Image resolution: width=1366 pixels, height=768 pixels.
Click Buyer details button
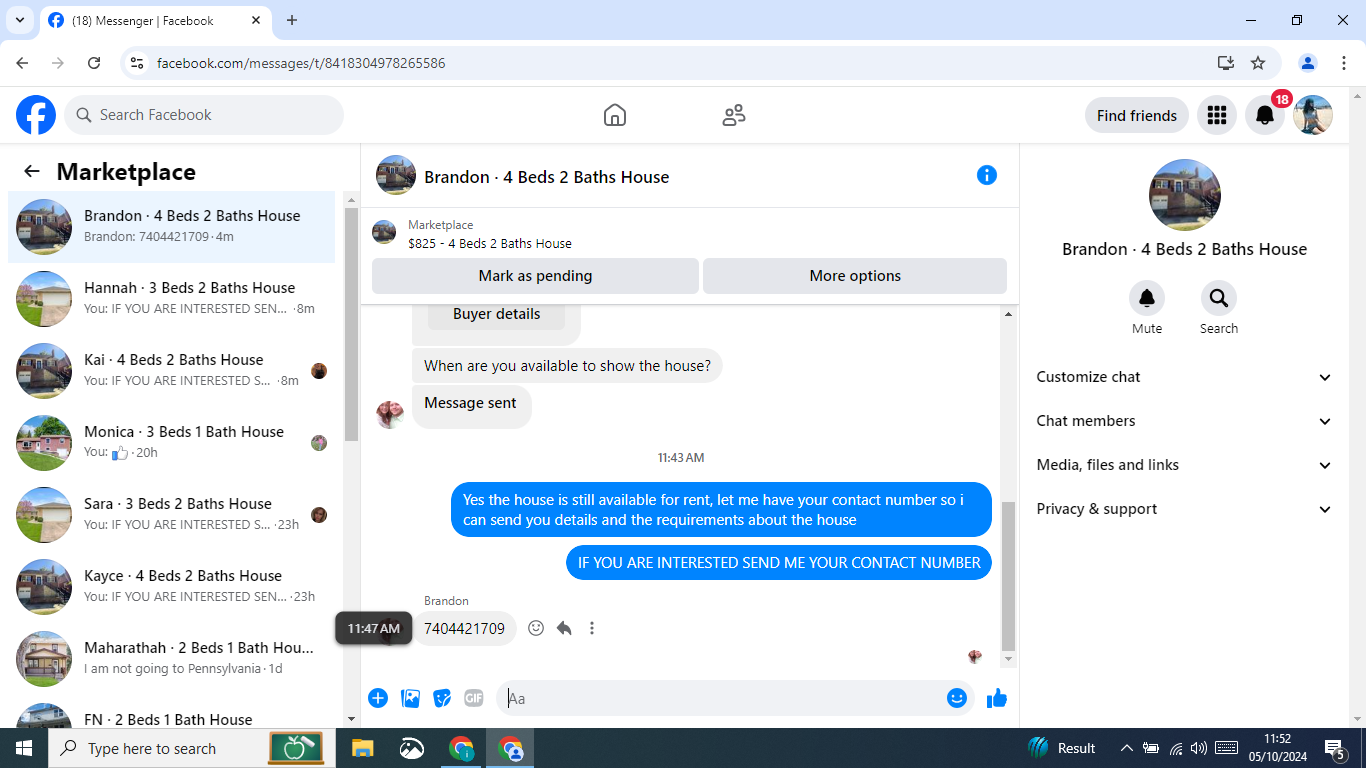coord(496,314)
